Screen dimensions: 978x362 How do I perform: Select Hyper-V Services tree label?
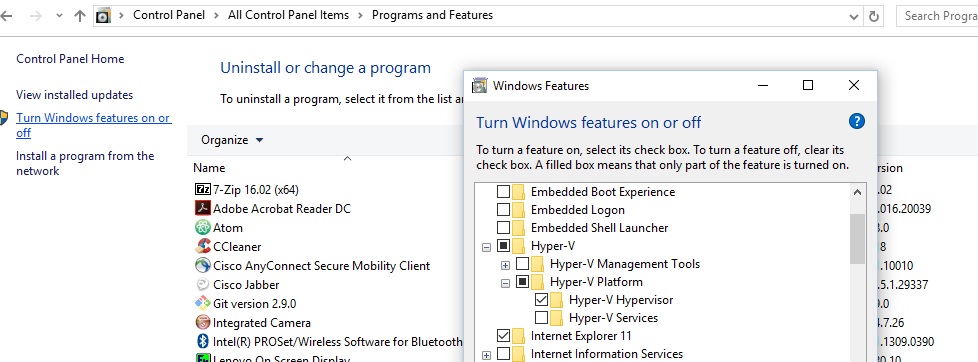(x=613, y=318)
